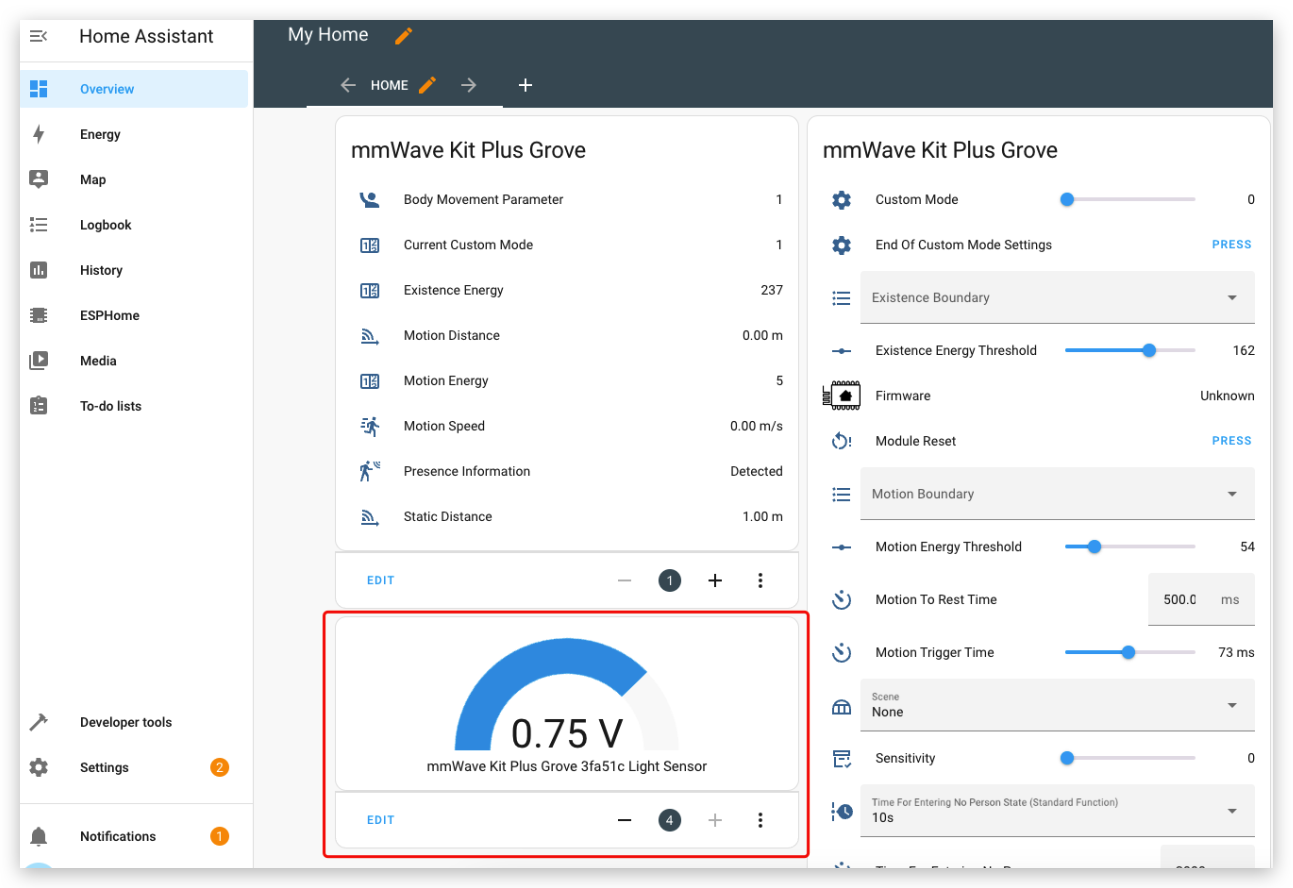Open Time For Entering No Person State dropdown

pyautogui.click(x=1057, y=811)
